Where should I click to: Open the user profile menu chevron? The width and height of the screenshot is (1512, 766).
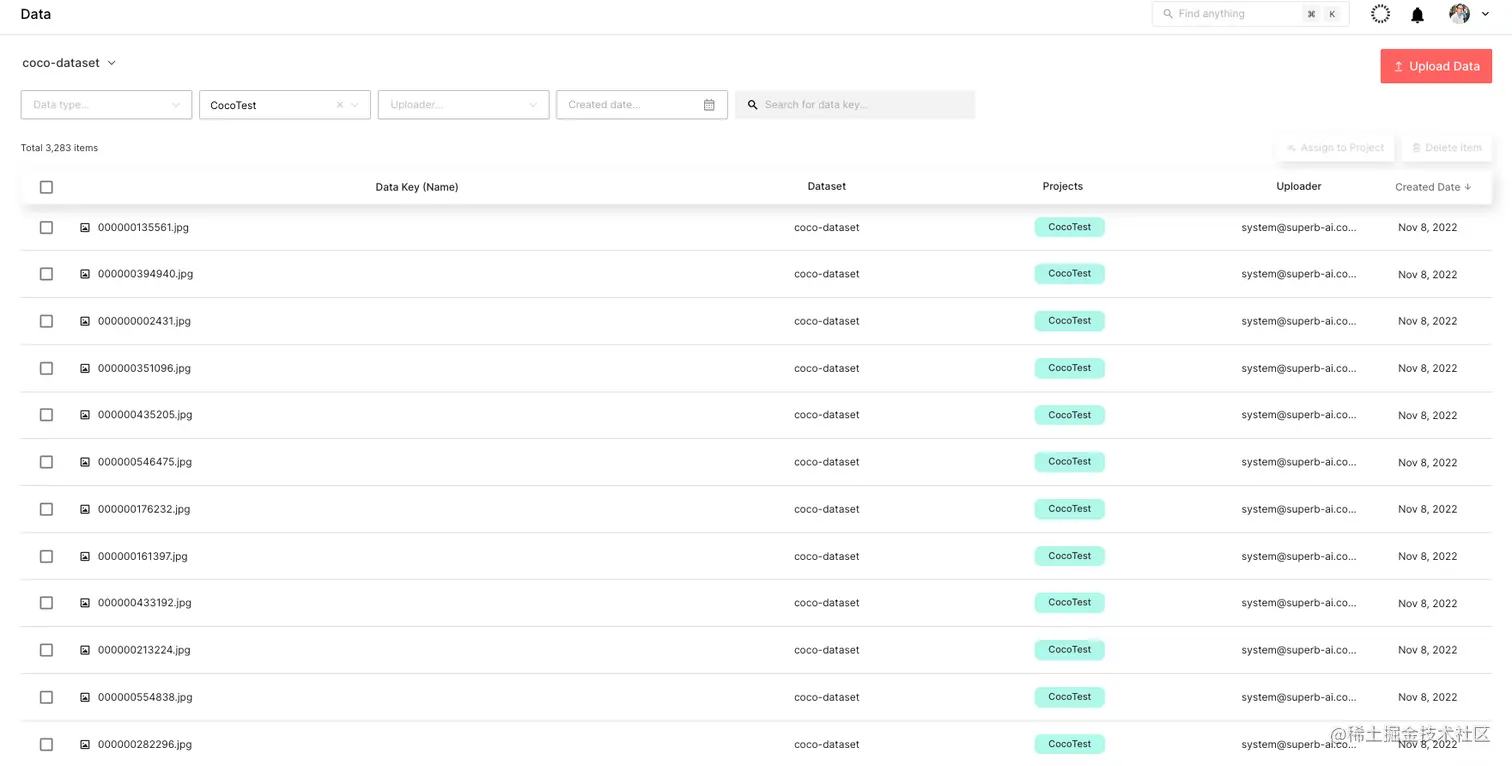click(x=1486, y=14)
